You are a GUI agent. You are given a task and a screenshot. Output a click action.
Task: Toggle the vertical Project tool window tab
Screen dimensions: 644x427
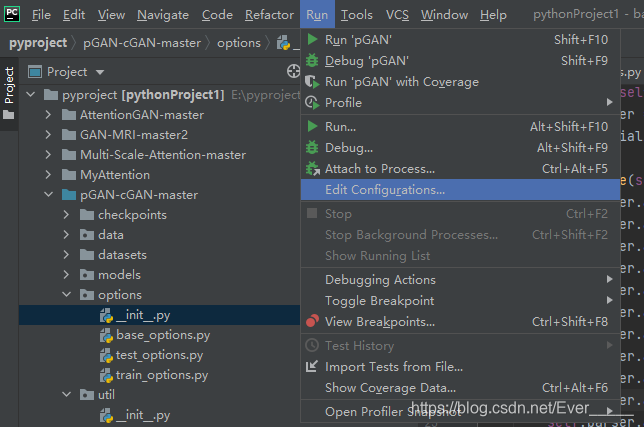coord(9,93)
